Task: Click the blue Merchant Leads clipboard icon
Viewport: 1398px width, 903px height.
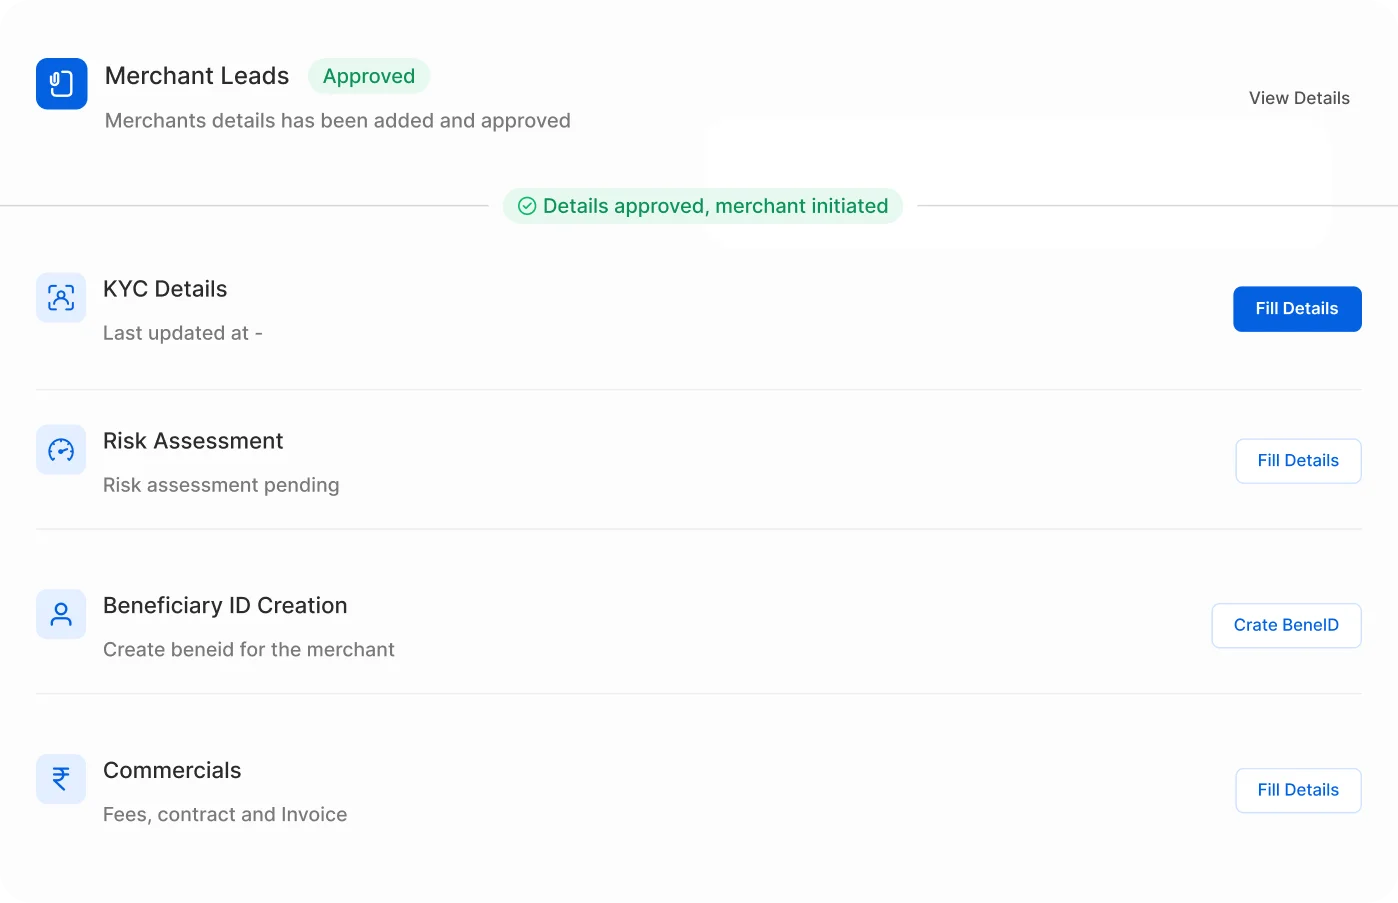Action: 62,84
